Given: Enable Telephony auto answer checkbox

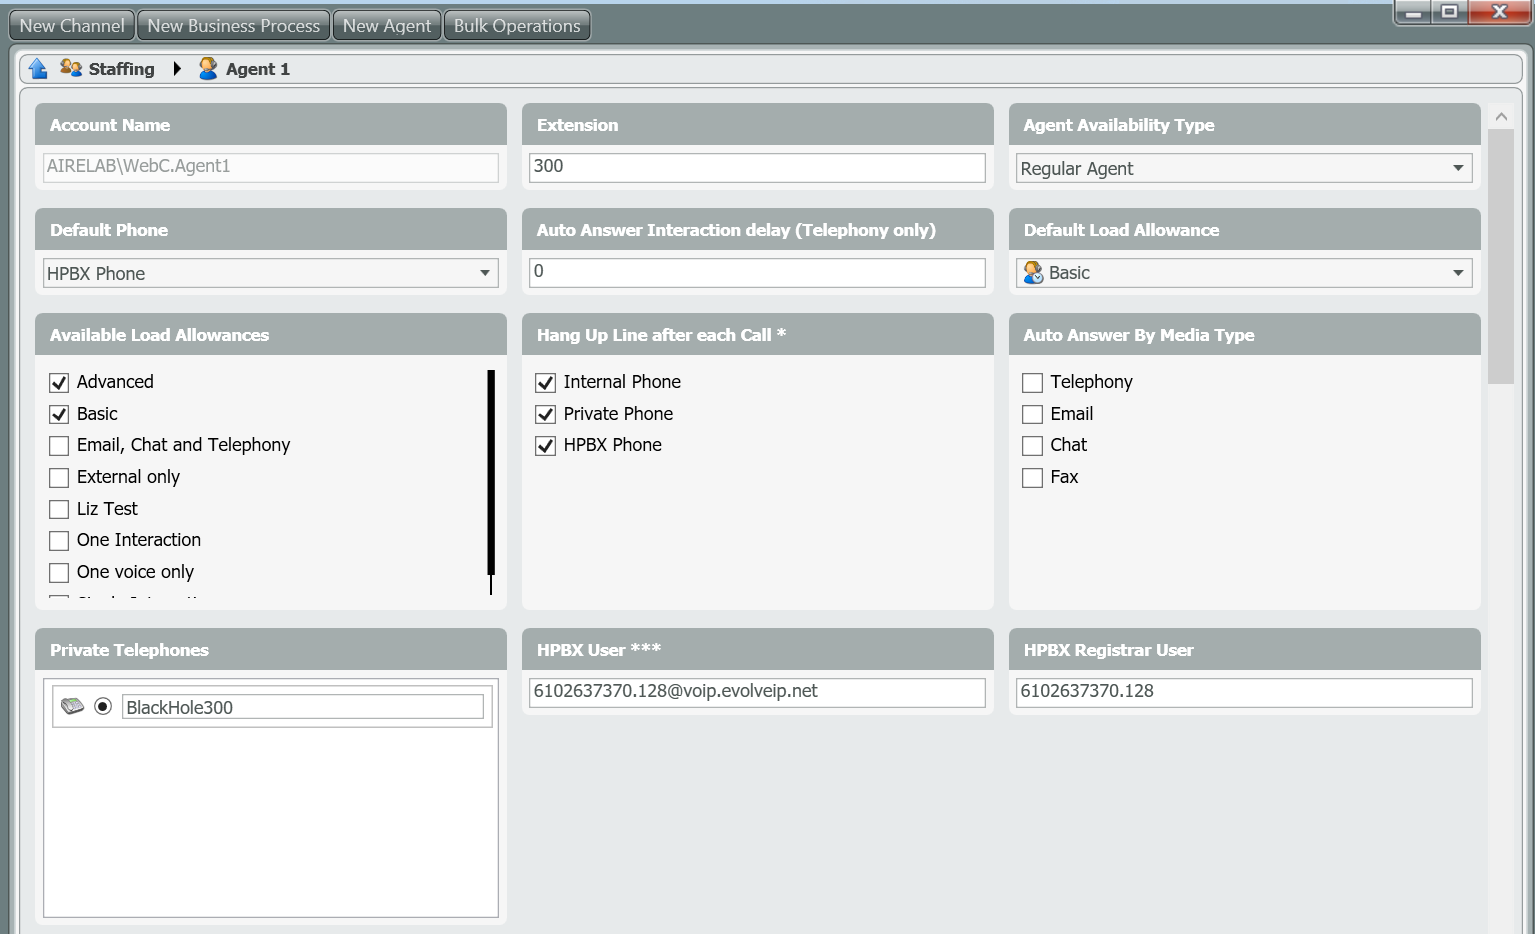Looking at the screenshot, I should 1032,383.
